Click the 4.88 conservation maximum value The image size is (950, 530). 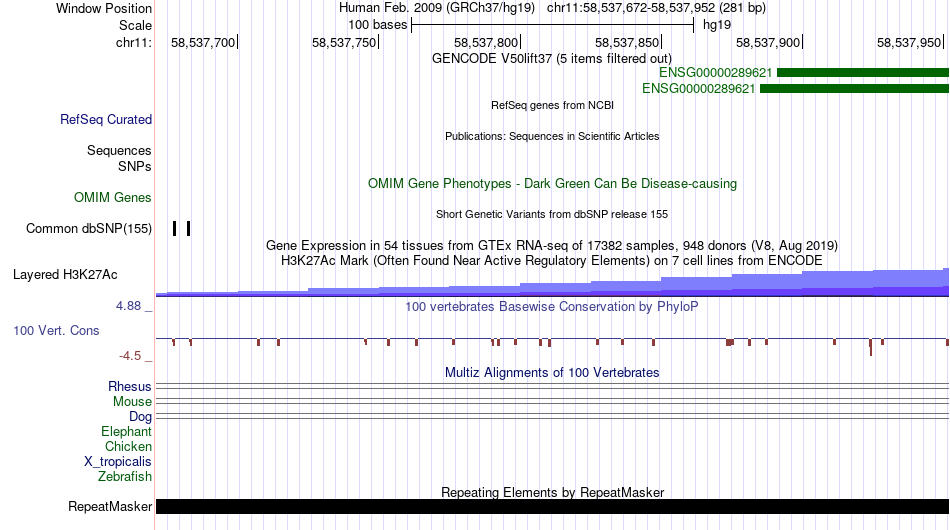[128, 306]
